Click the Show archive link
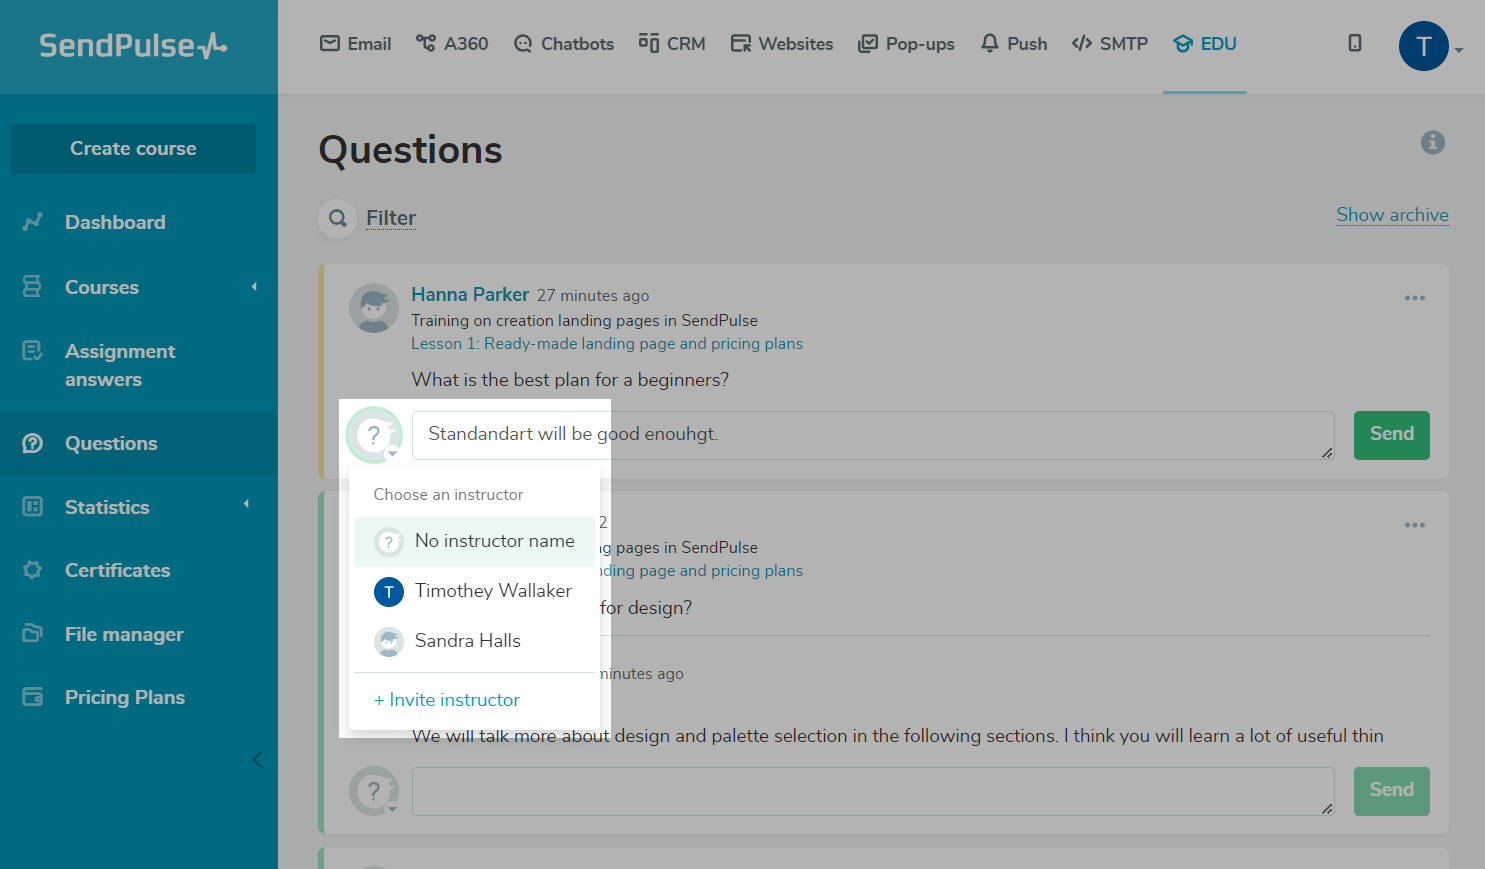Screen dimensions: 1485x869 (x=1392, y=215)
